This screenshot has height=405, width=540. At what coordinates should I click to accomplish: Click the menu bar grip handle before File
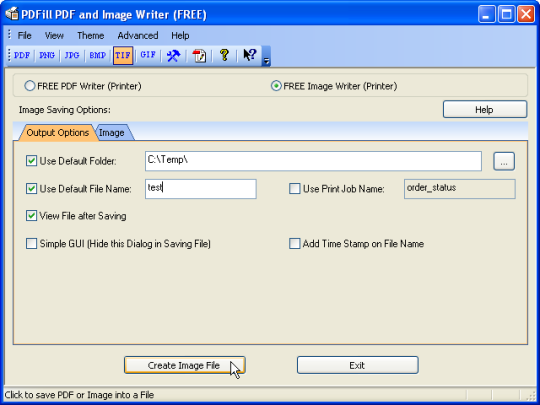(x=9, y=35)
